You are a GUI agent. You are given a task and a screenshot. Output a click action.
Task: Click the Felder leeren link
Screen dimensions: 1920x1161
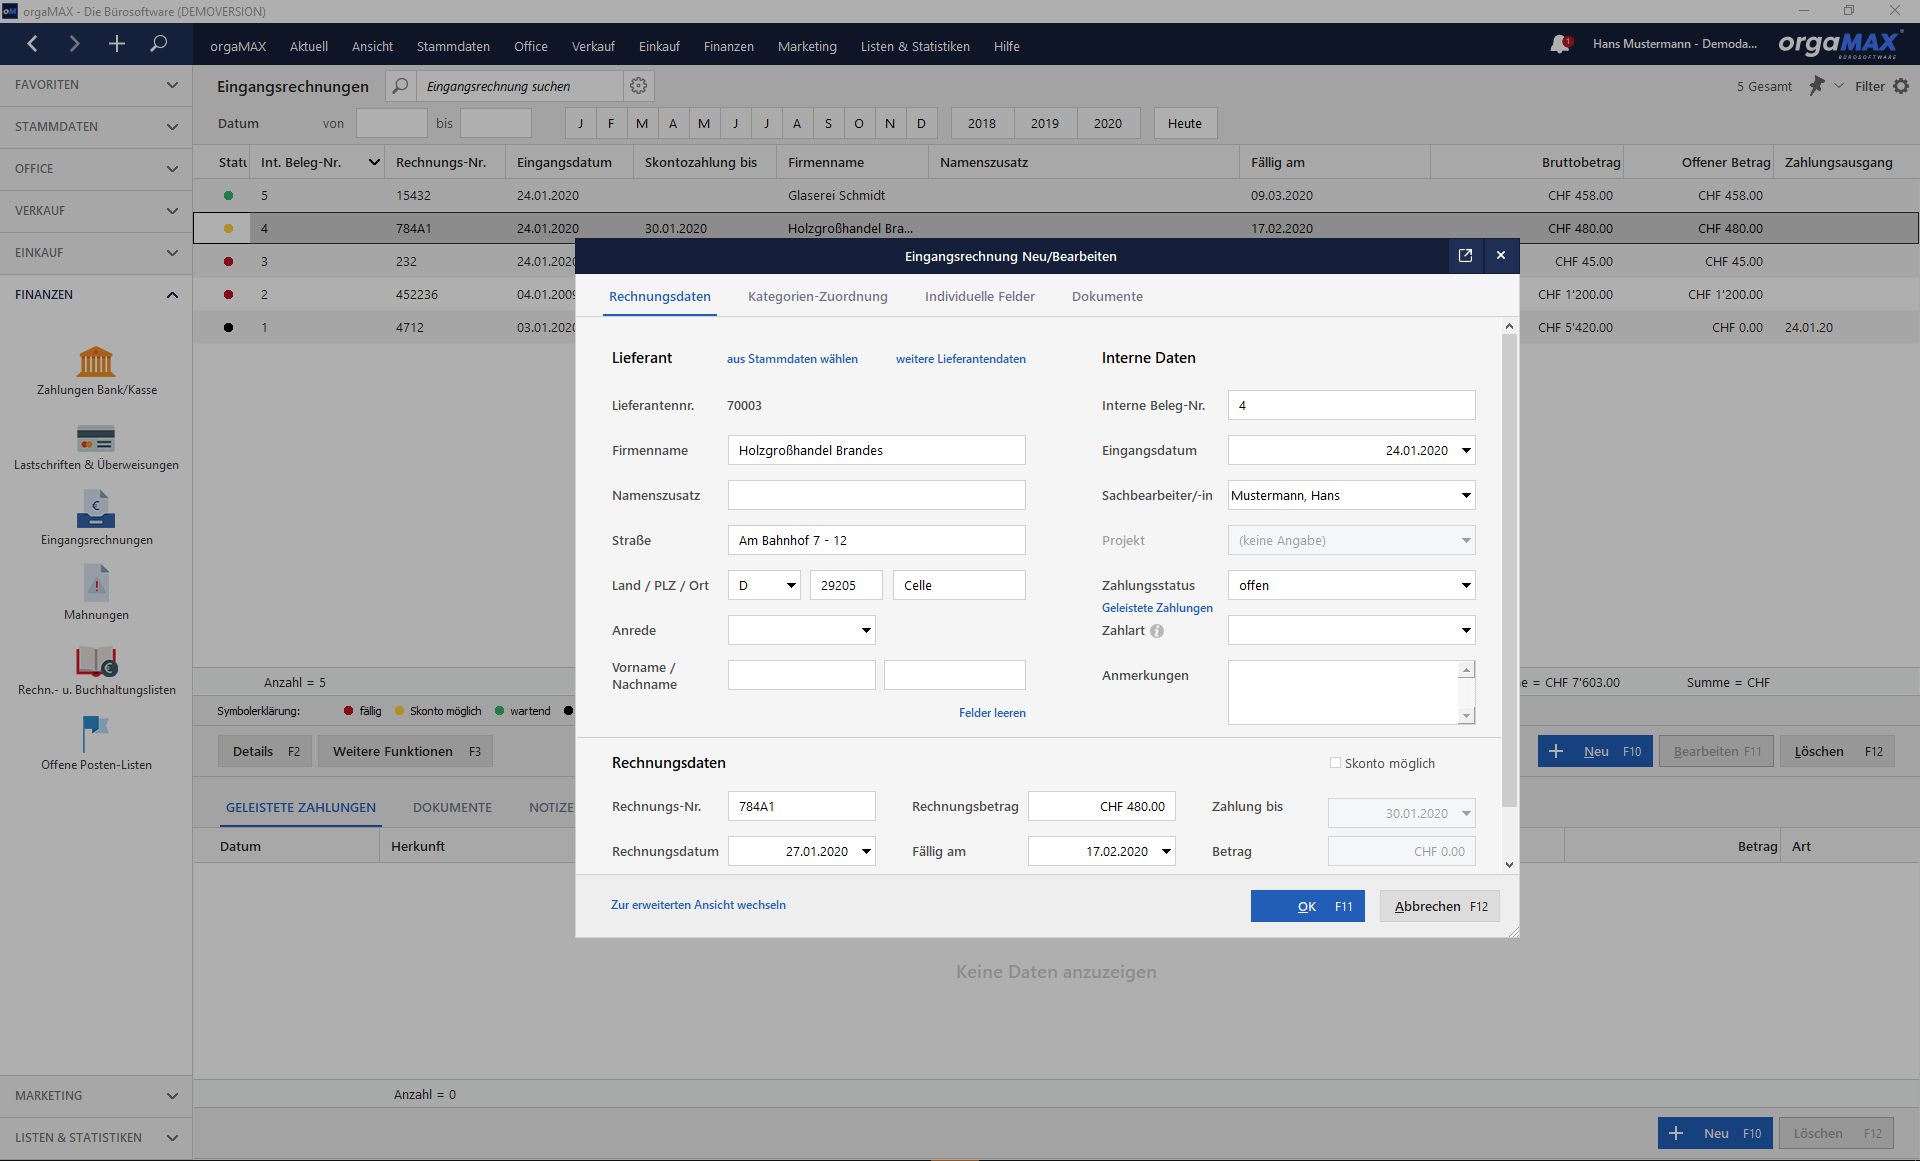[992, 713]
